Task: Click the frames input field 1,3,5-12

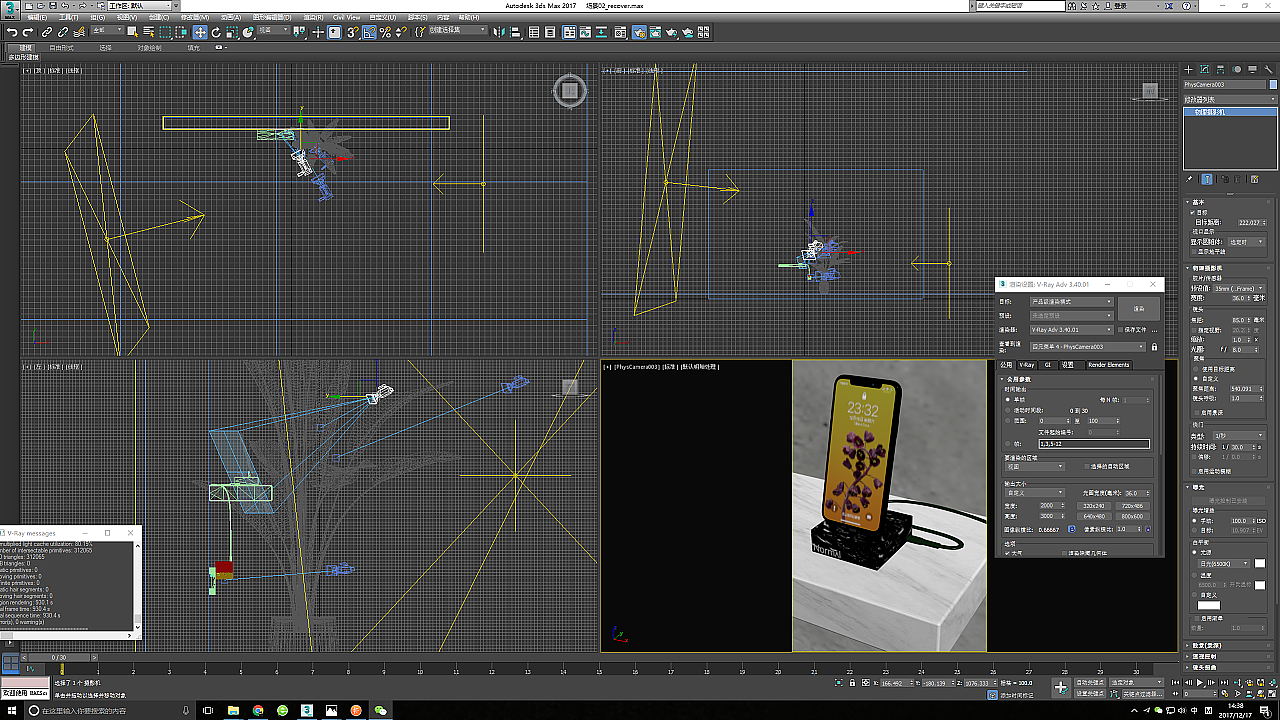Action: pos(1093,444)
